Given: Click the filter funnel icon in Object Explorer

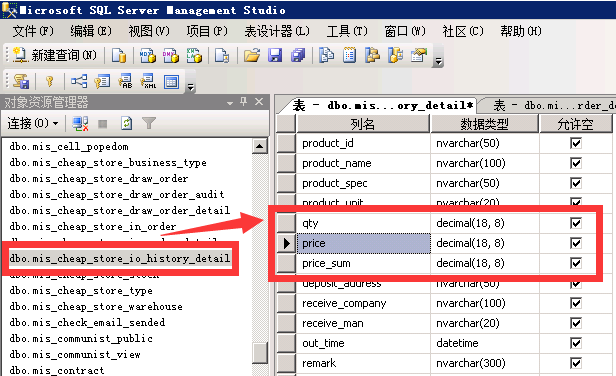Looking at the screenshot, I should click(x=149, y=123).
